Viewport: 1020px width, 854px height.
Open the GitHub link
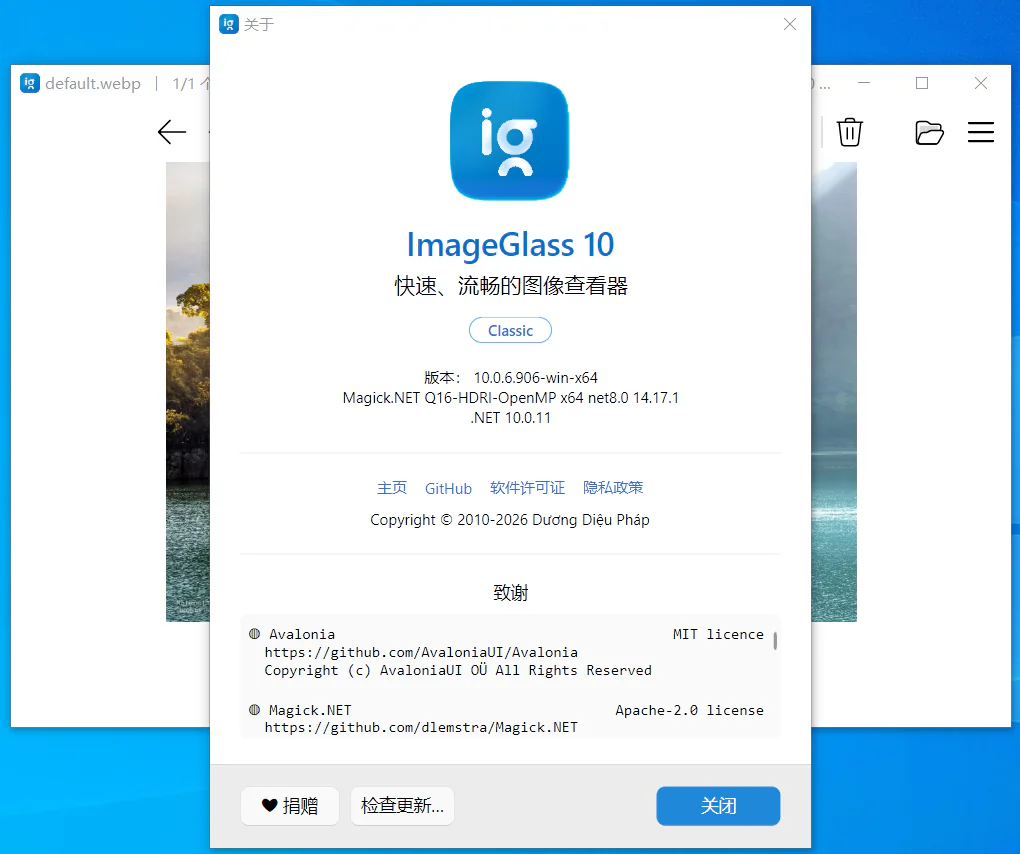click(448, 488)
